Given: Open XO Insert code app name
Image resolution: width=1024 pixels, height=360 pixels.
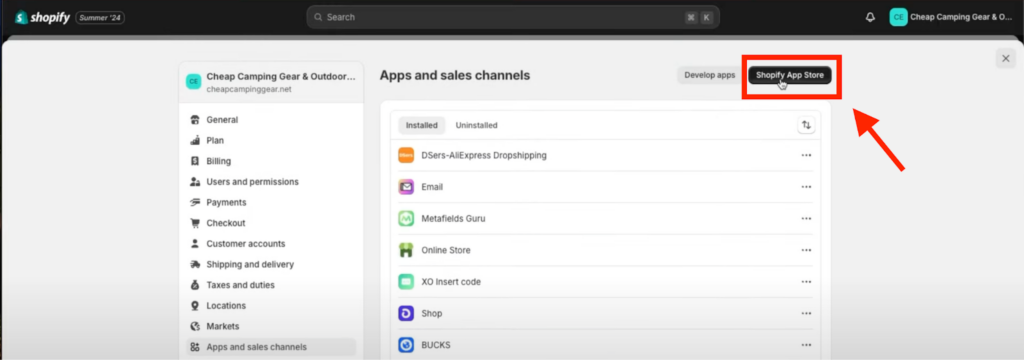Looking at the screenshot, I should [x=451, y=282].
